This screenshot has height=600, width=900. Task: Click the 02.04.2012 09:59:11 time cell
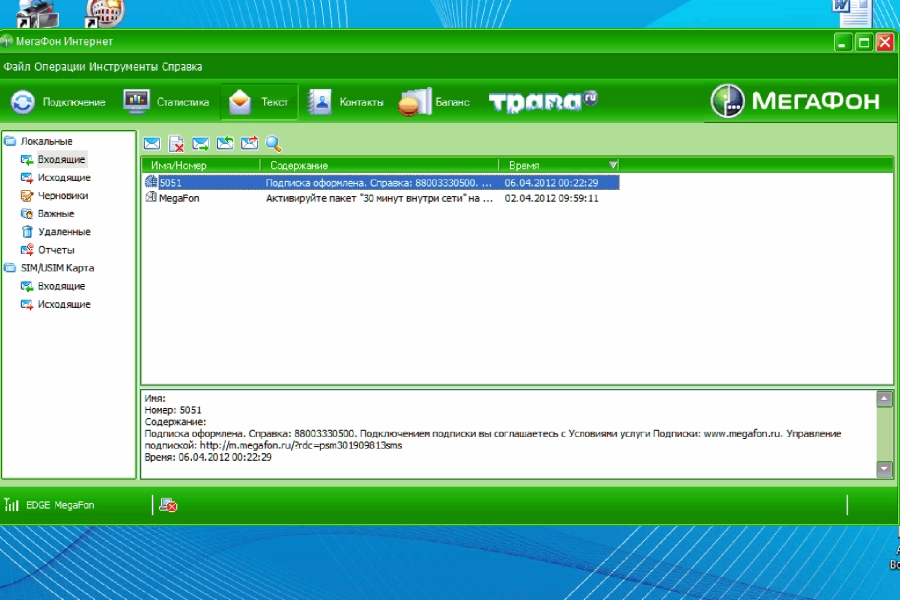(x=551, y=198)
